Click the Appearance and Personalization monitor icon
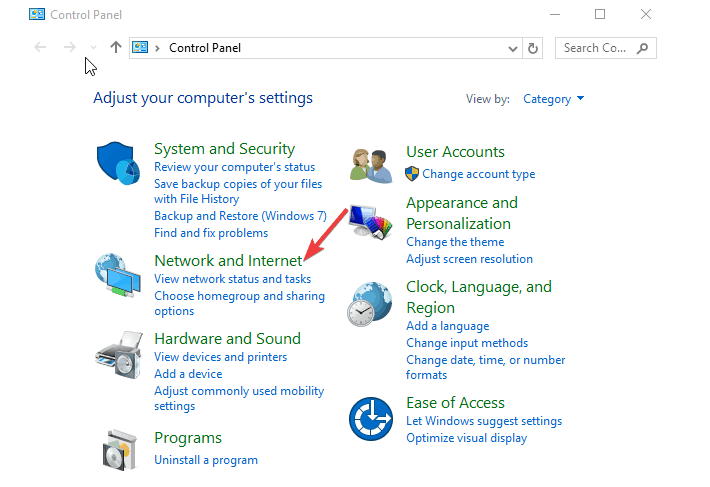The height and width of the screenshot is (487, 710). click(x=370, y=222)
